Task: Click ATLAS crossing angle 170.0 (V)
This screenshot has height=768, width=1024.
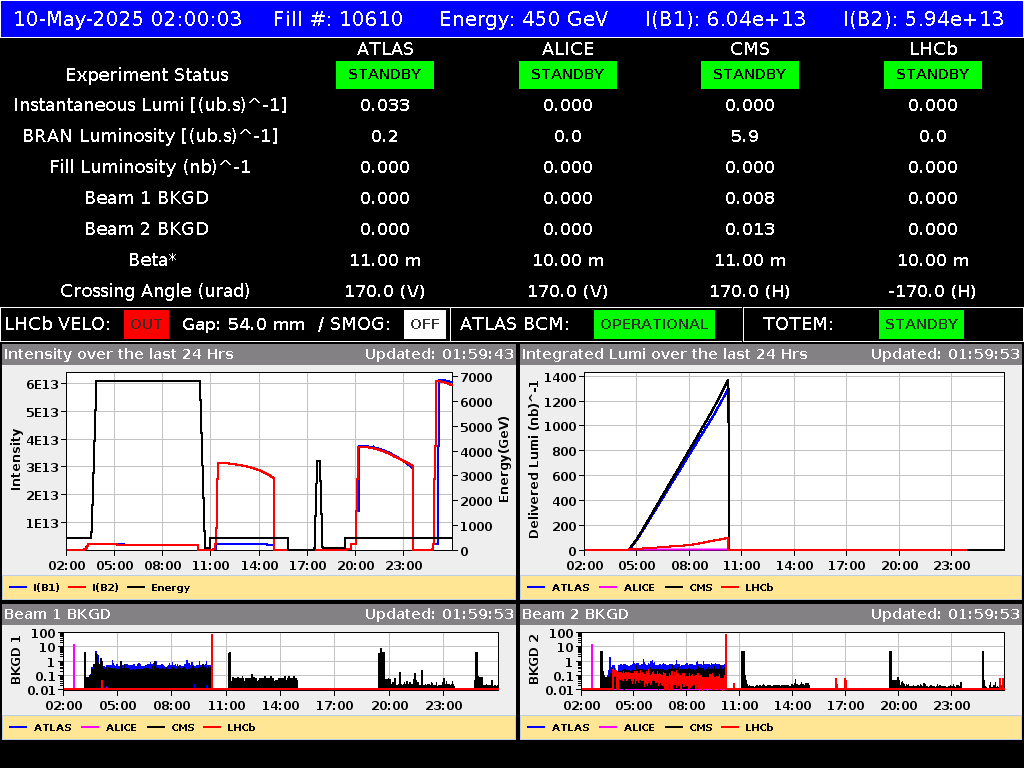Action: click(385, 291)
